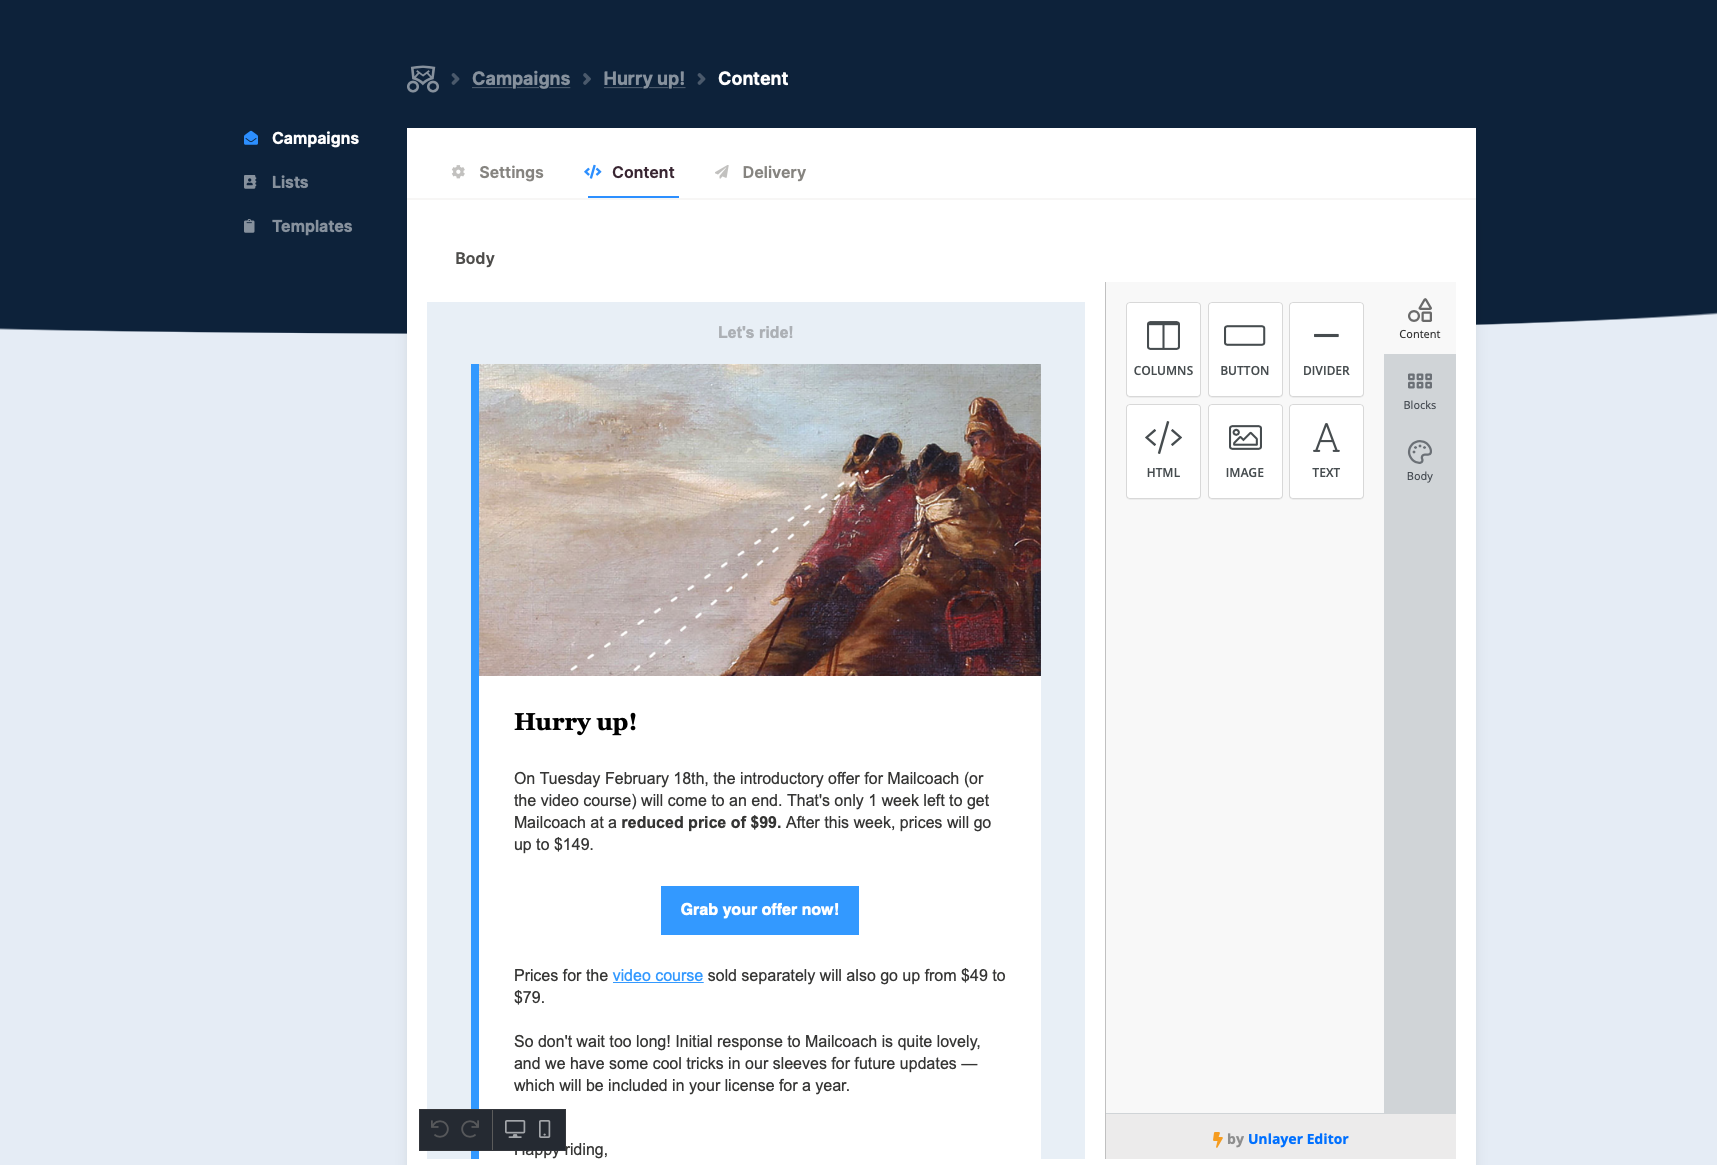
Task: Click the Grab your offer now! button
Action: (760, 910)
